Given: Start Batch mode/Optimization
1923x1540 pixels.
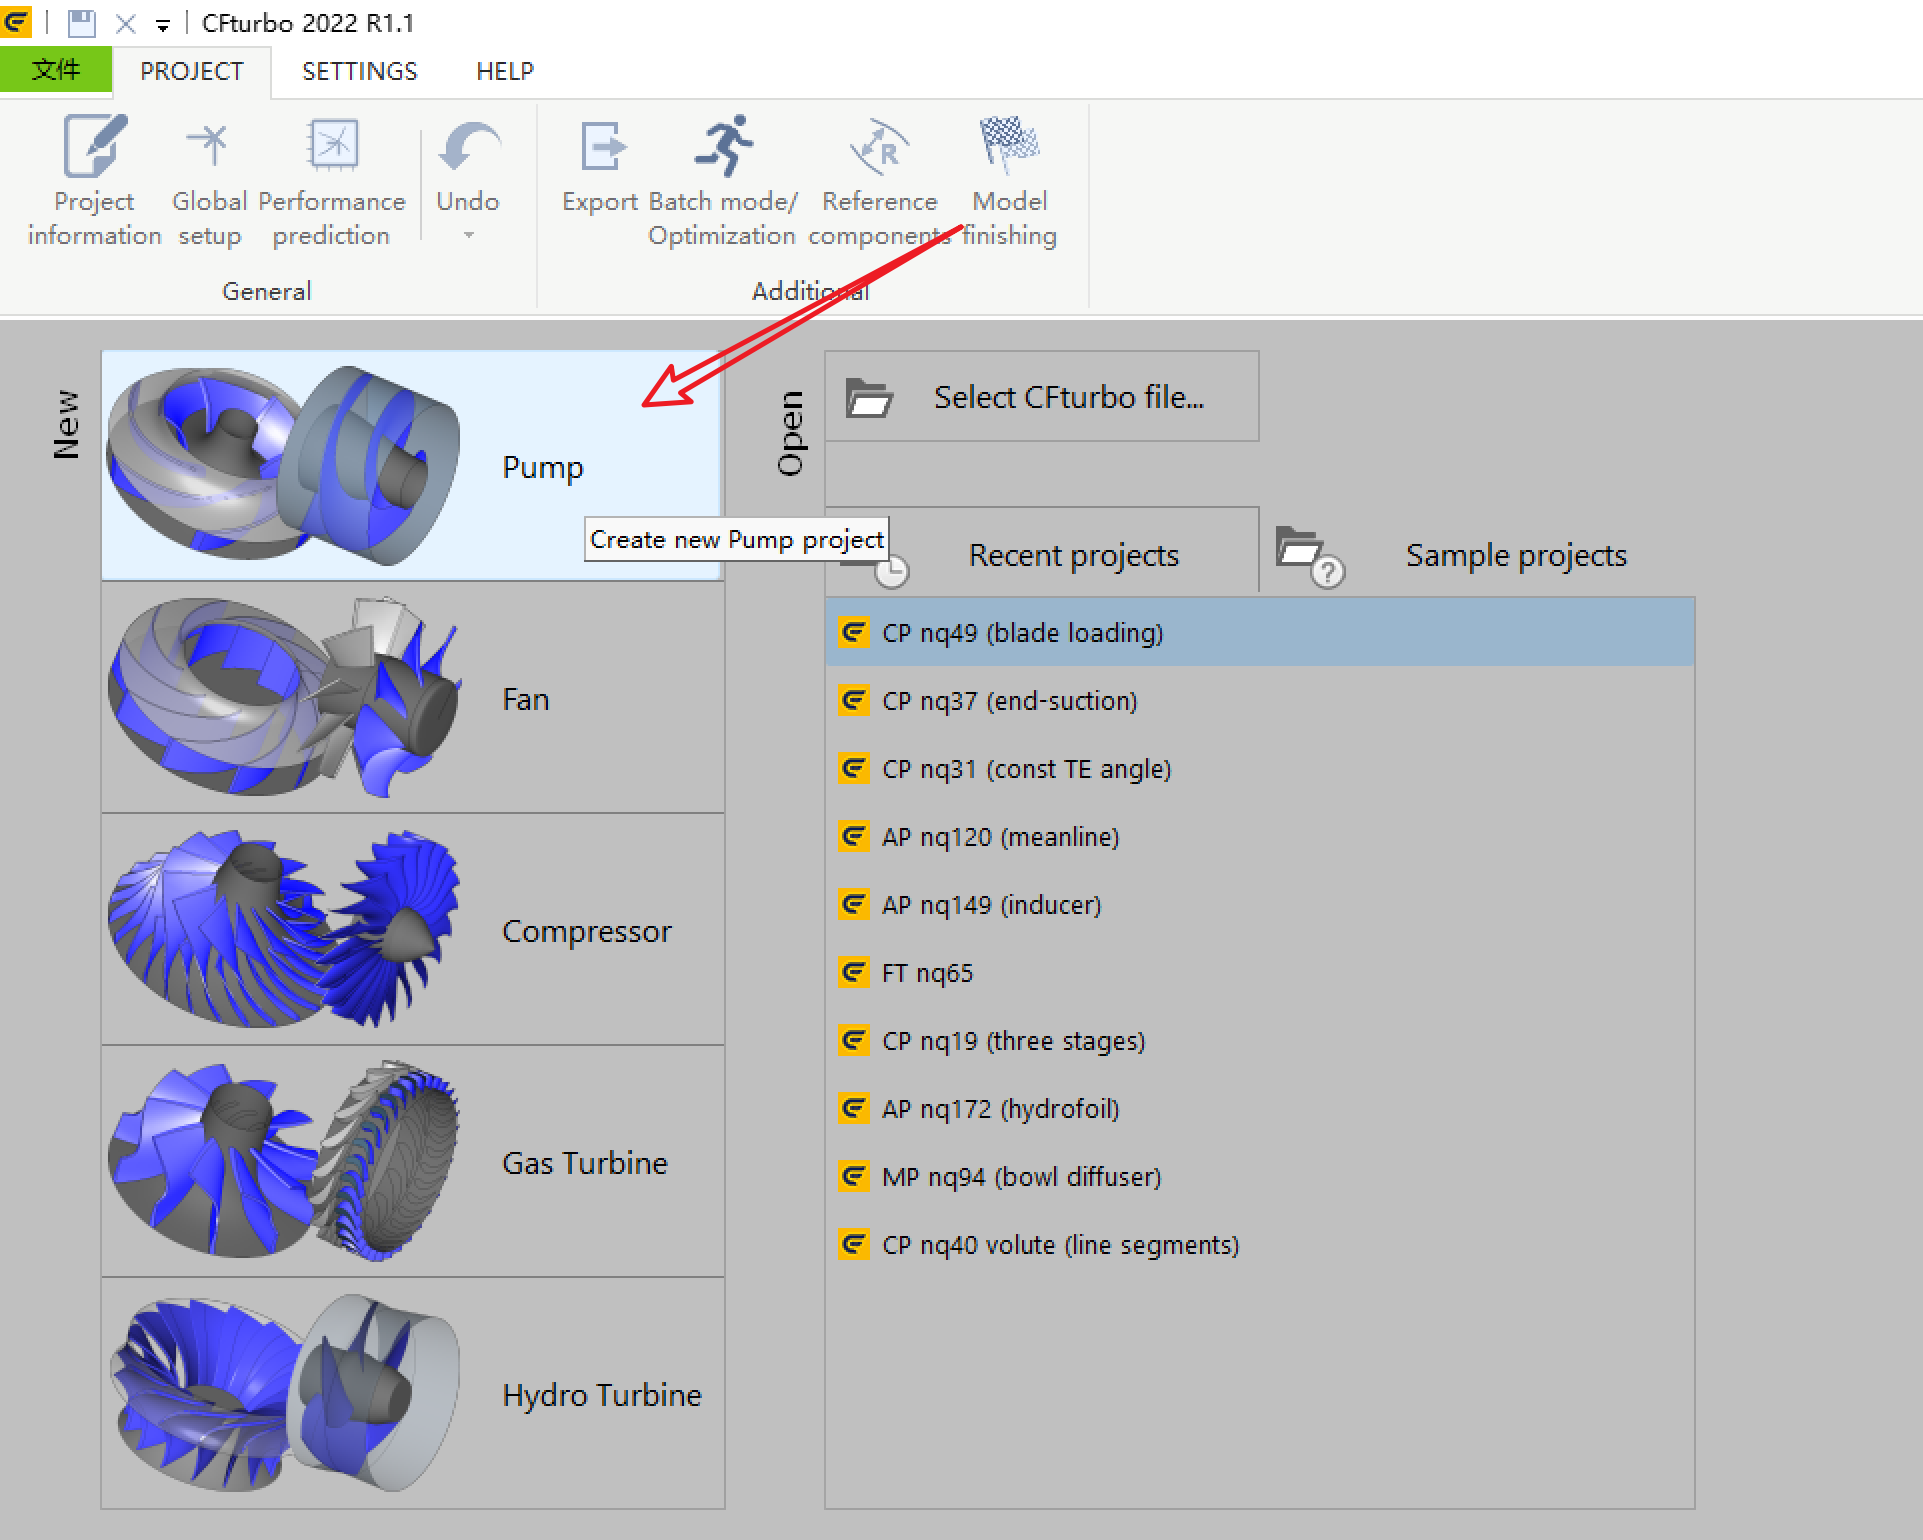Looking at the screenshot, I should [x=723, y=180].
